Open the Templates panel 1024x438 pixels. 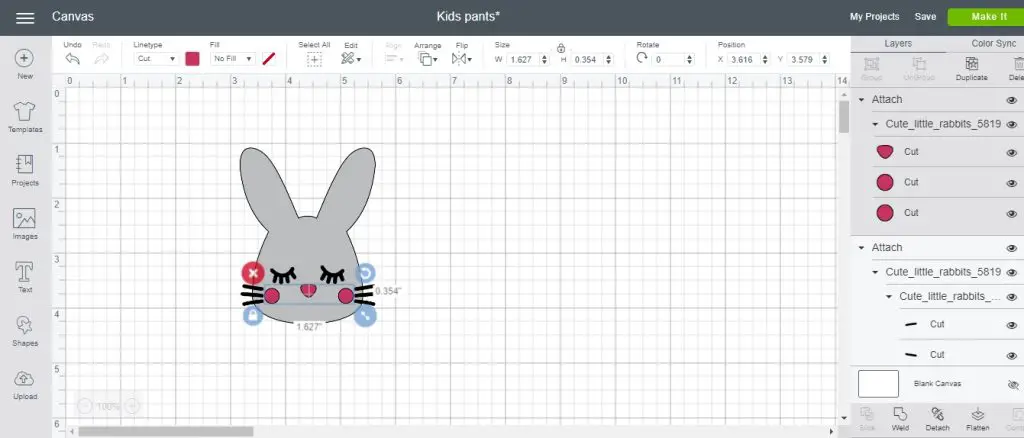pos(25,117)
